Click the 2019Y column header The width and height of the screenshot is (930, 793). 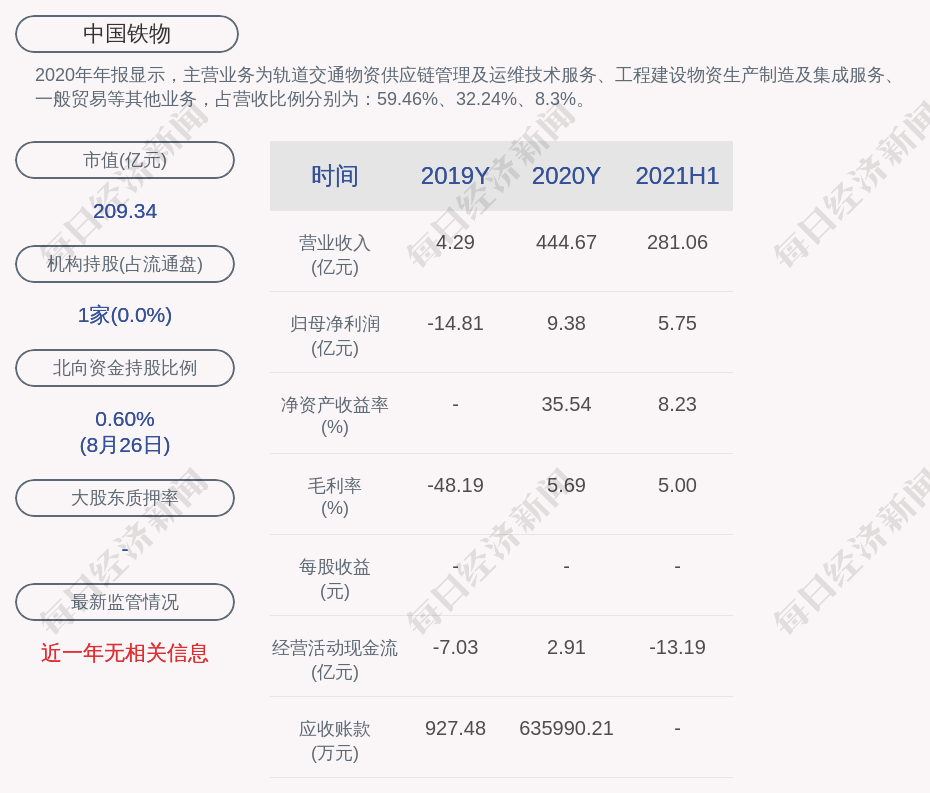(455, 176)
